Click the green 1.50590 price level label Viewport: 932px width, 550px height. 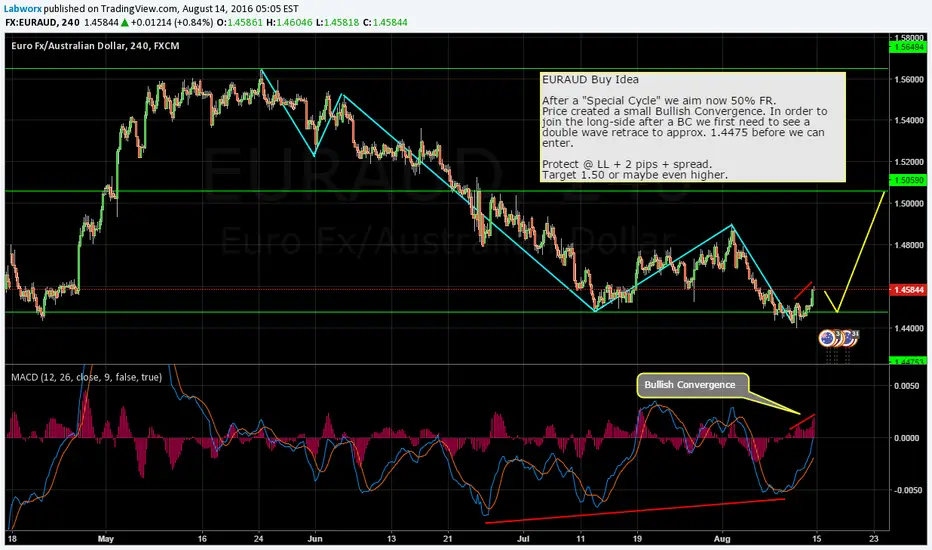tap(907, 180)
